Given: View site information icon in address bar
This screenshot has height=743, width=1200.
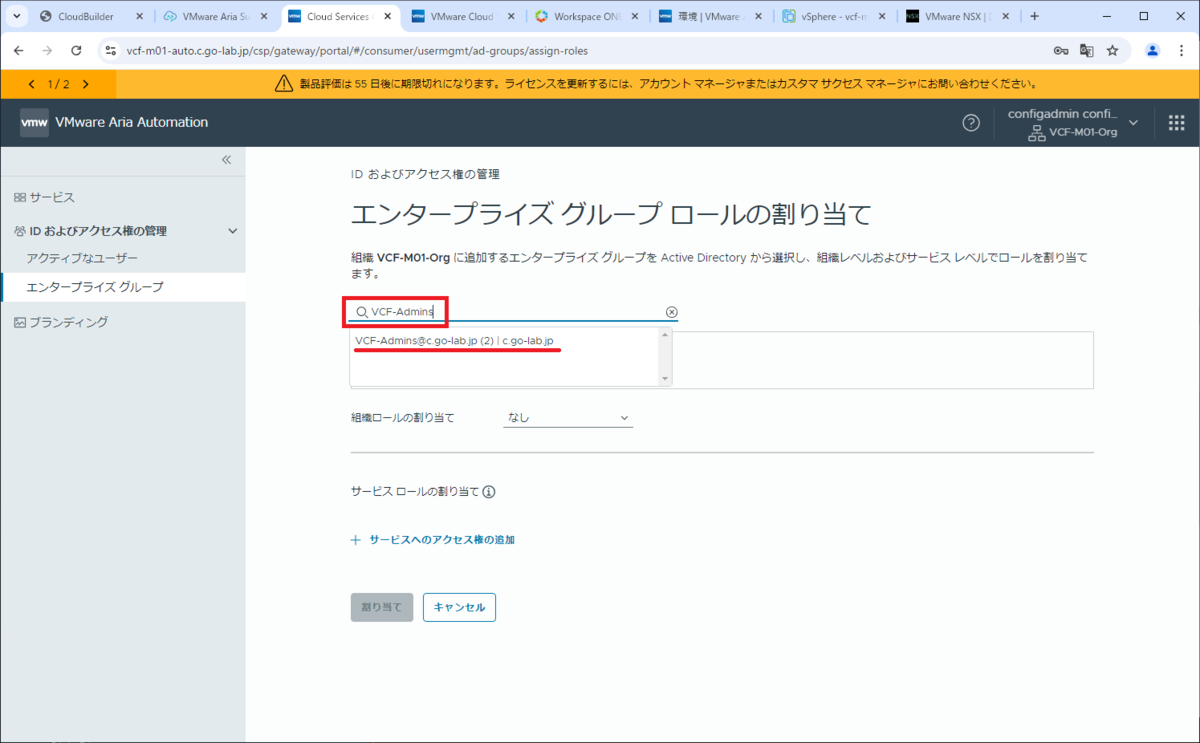Looking at the screenshot, I should coord(110,50).
